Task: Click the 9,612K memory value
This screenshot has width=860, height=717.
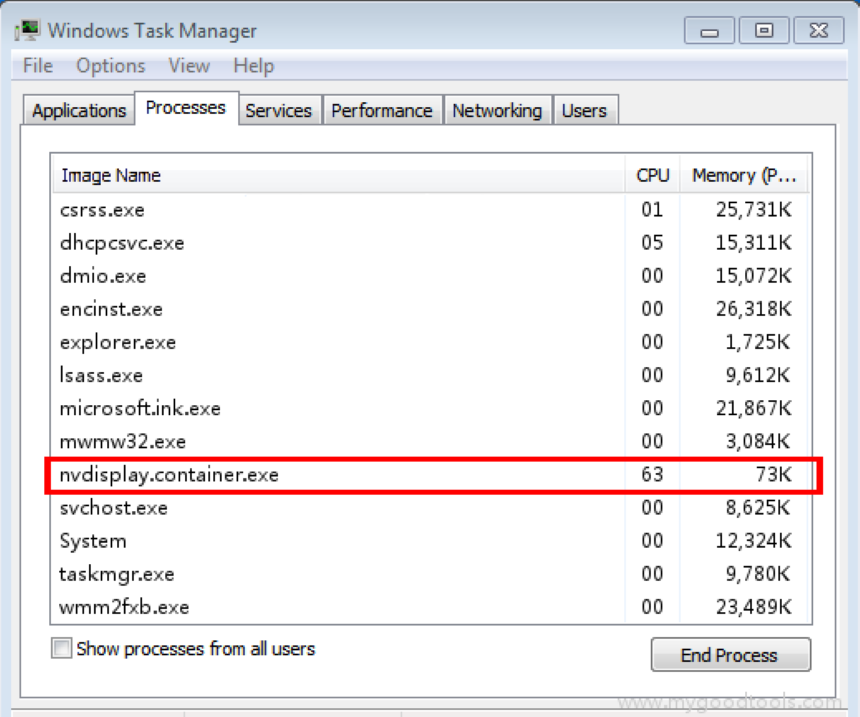Action: (x=758, y=375)
